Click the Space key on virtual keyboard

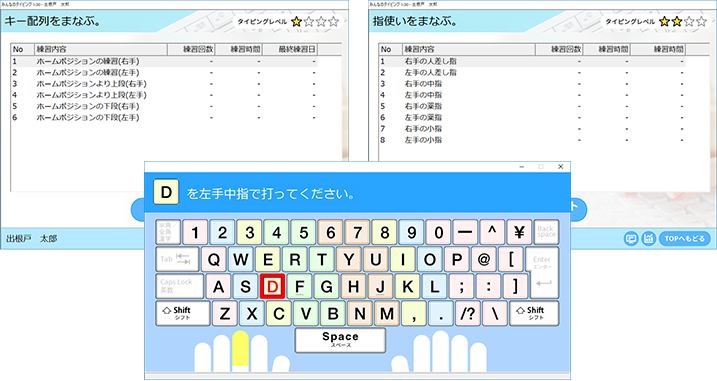coord(340,340)
